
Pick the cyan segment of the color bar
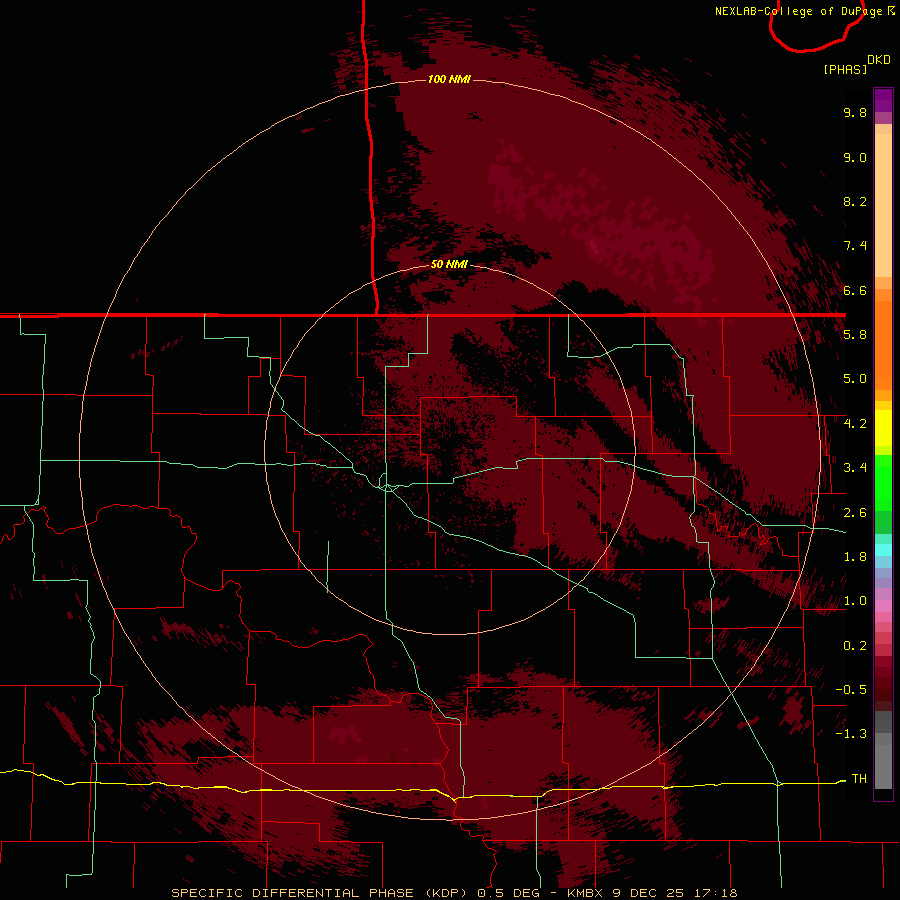coord(883,550)
